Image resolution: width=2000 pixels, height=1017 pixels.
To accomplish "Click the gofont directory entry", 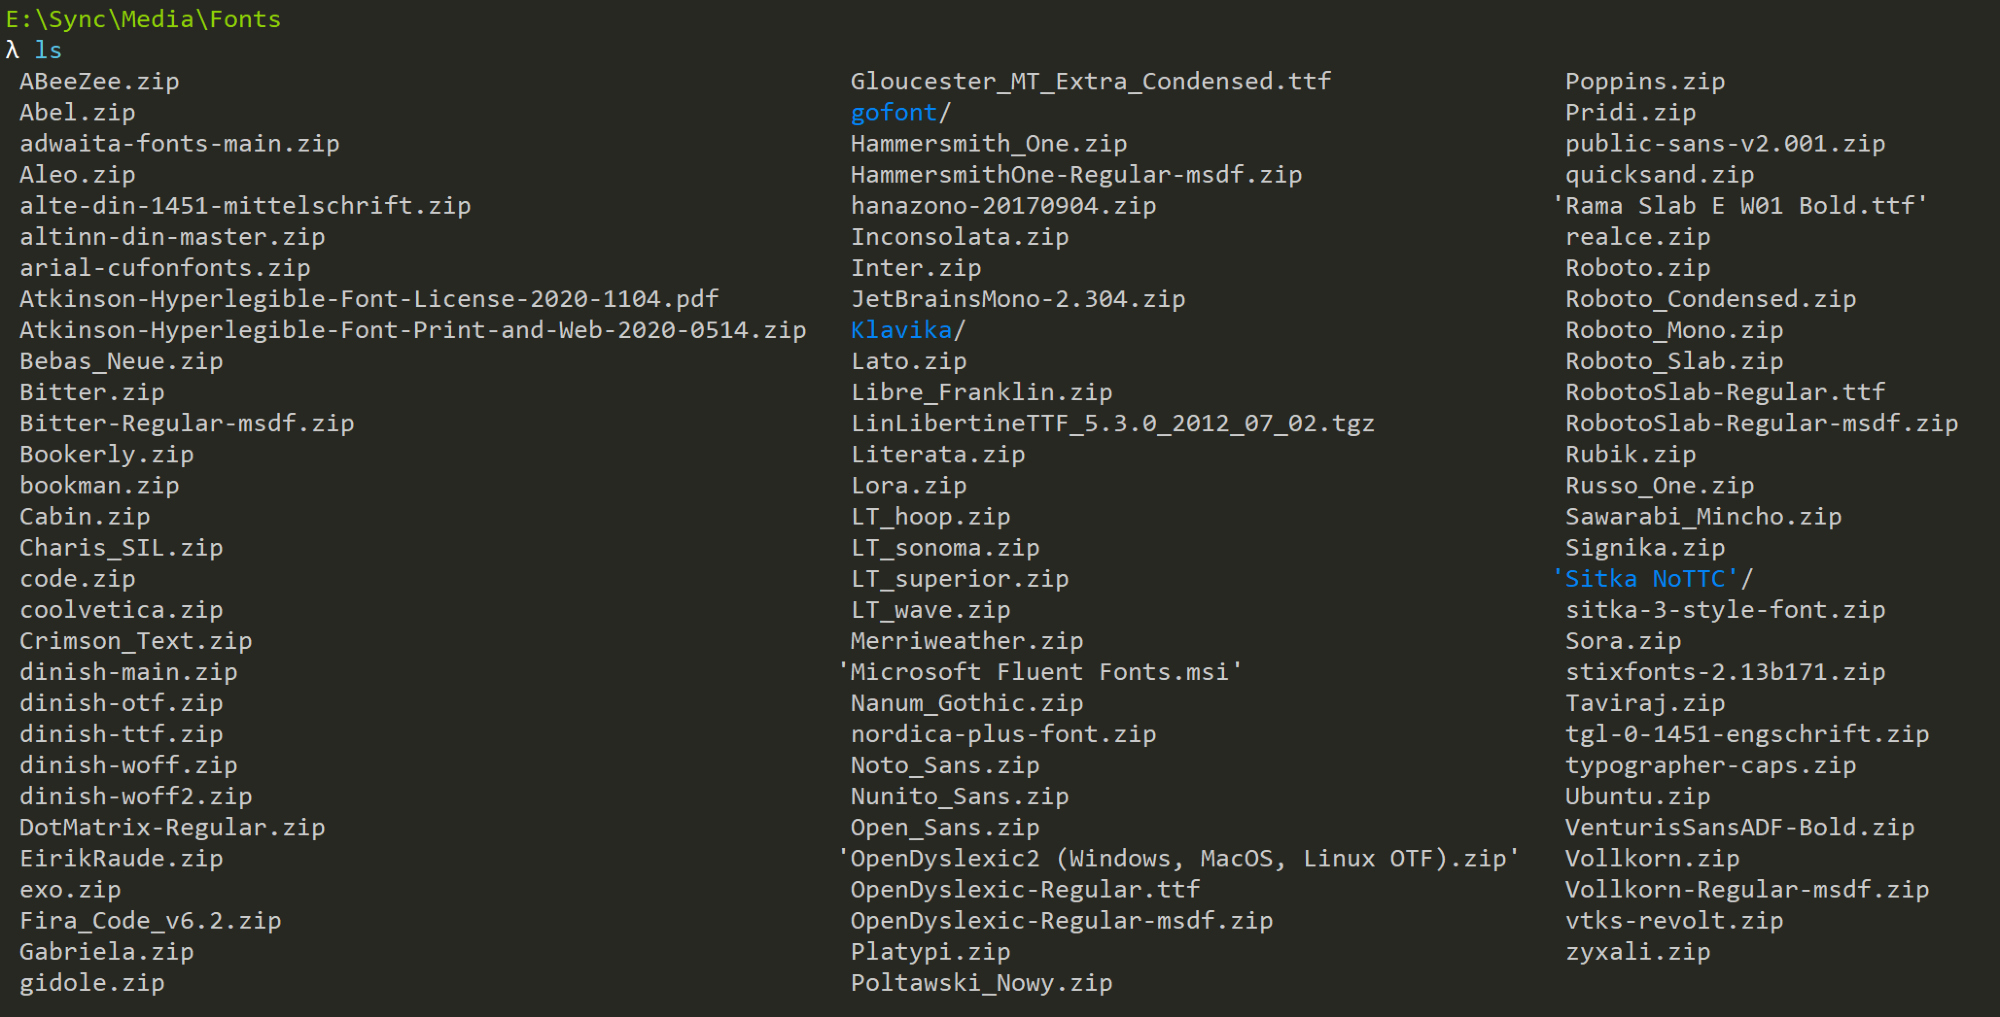I will click(x=894, y=113).
